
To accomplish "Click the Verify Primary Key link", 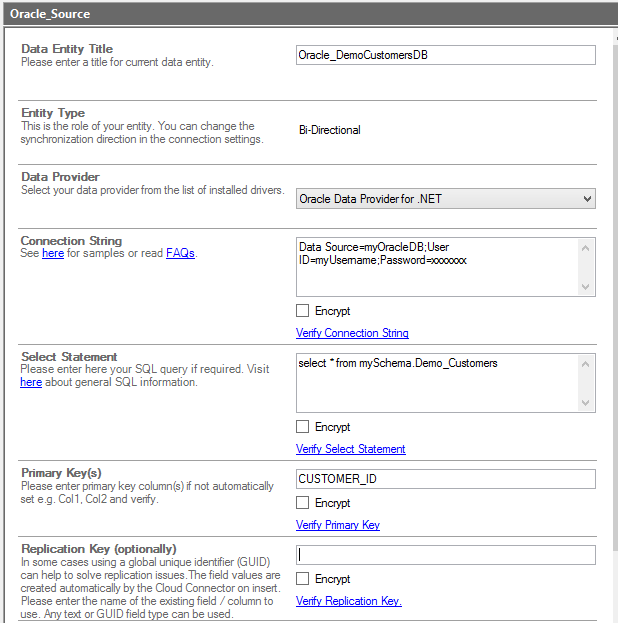I will 338,525.
